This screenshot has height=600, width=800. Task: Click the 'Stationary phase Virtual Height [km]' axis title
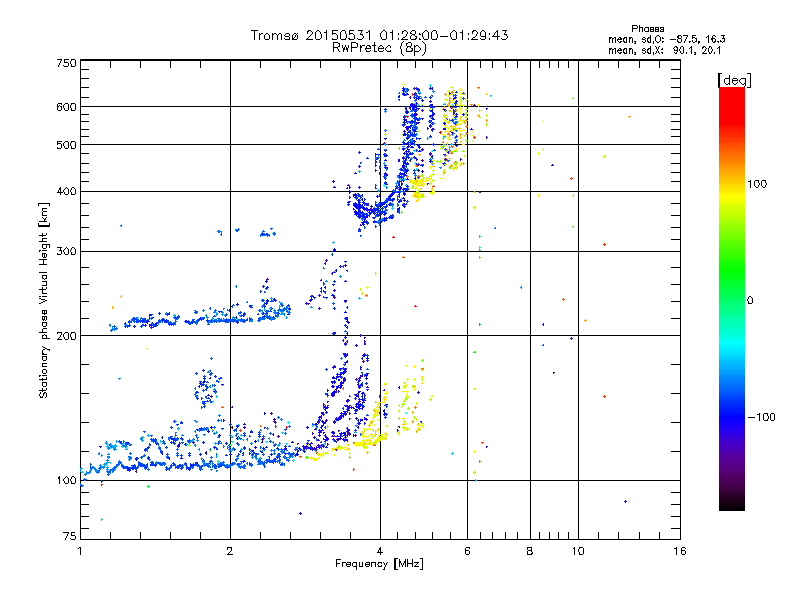pyautogui.click(x=44, y=300)
